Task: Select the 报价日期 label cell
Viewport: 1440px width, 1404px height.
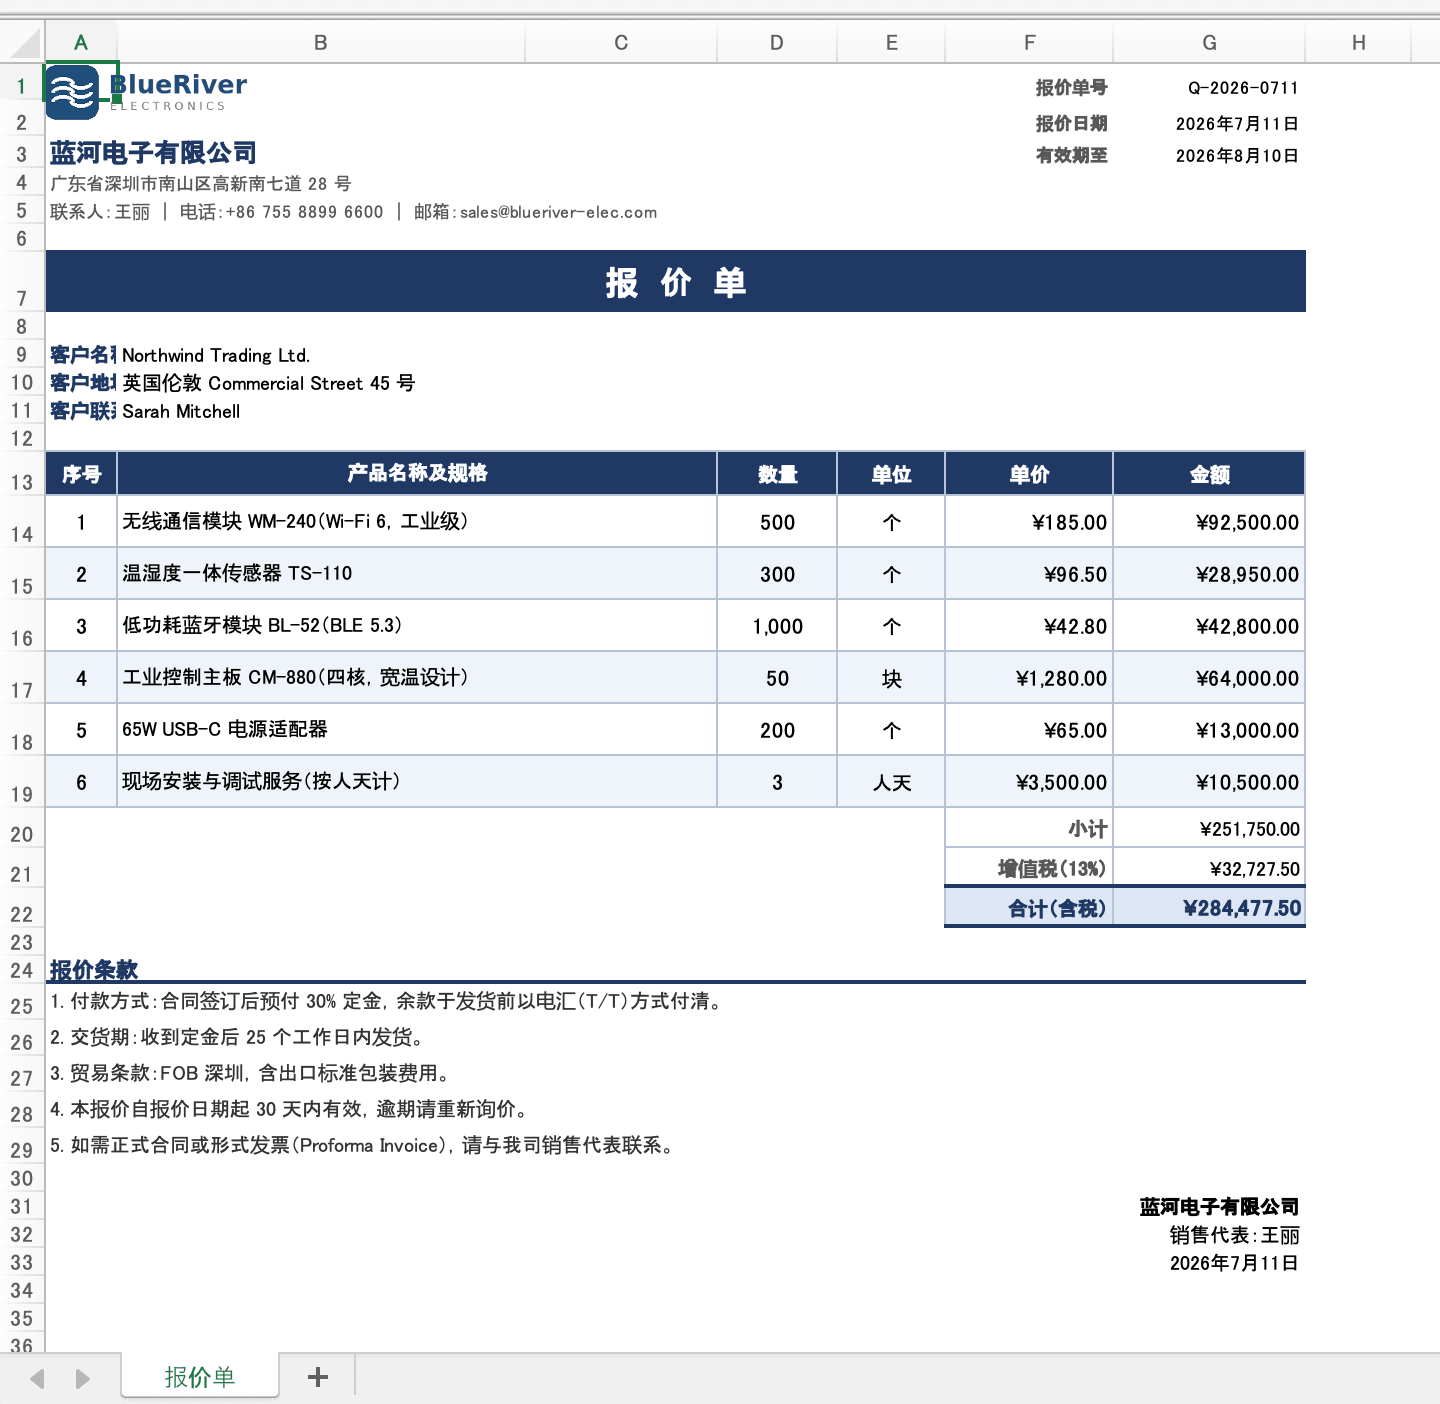Action: (1029, 124)
